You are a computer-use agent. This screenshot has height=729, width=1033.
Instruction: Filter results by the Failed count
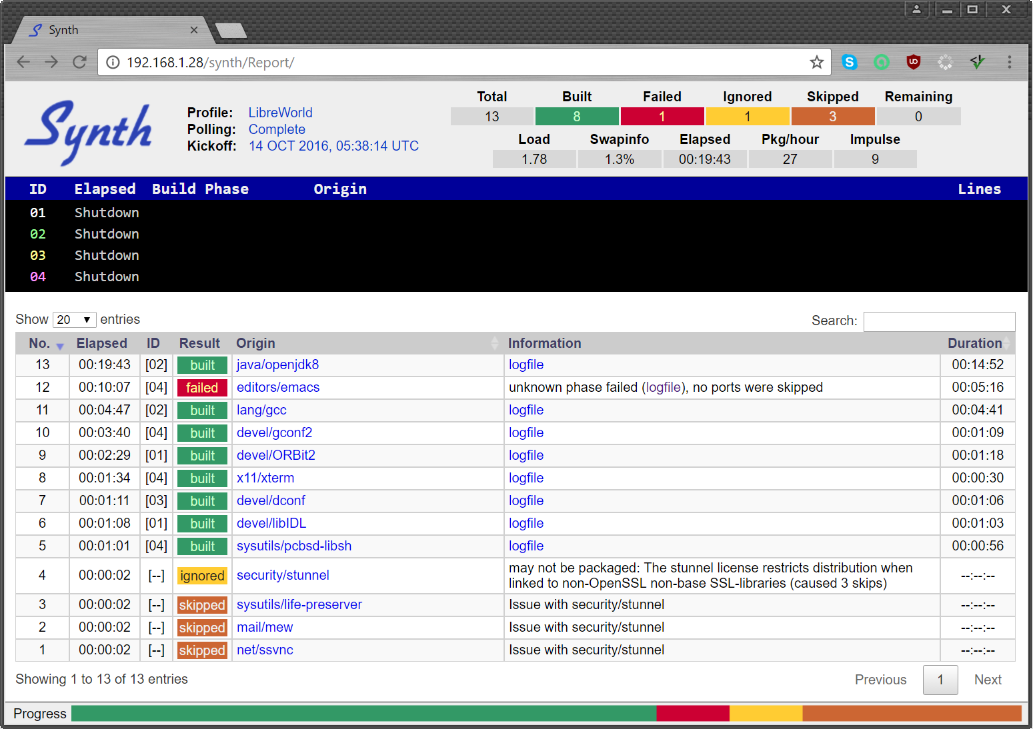point(661,116)
